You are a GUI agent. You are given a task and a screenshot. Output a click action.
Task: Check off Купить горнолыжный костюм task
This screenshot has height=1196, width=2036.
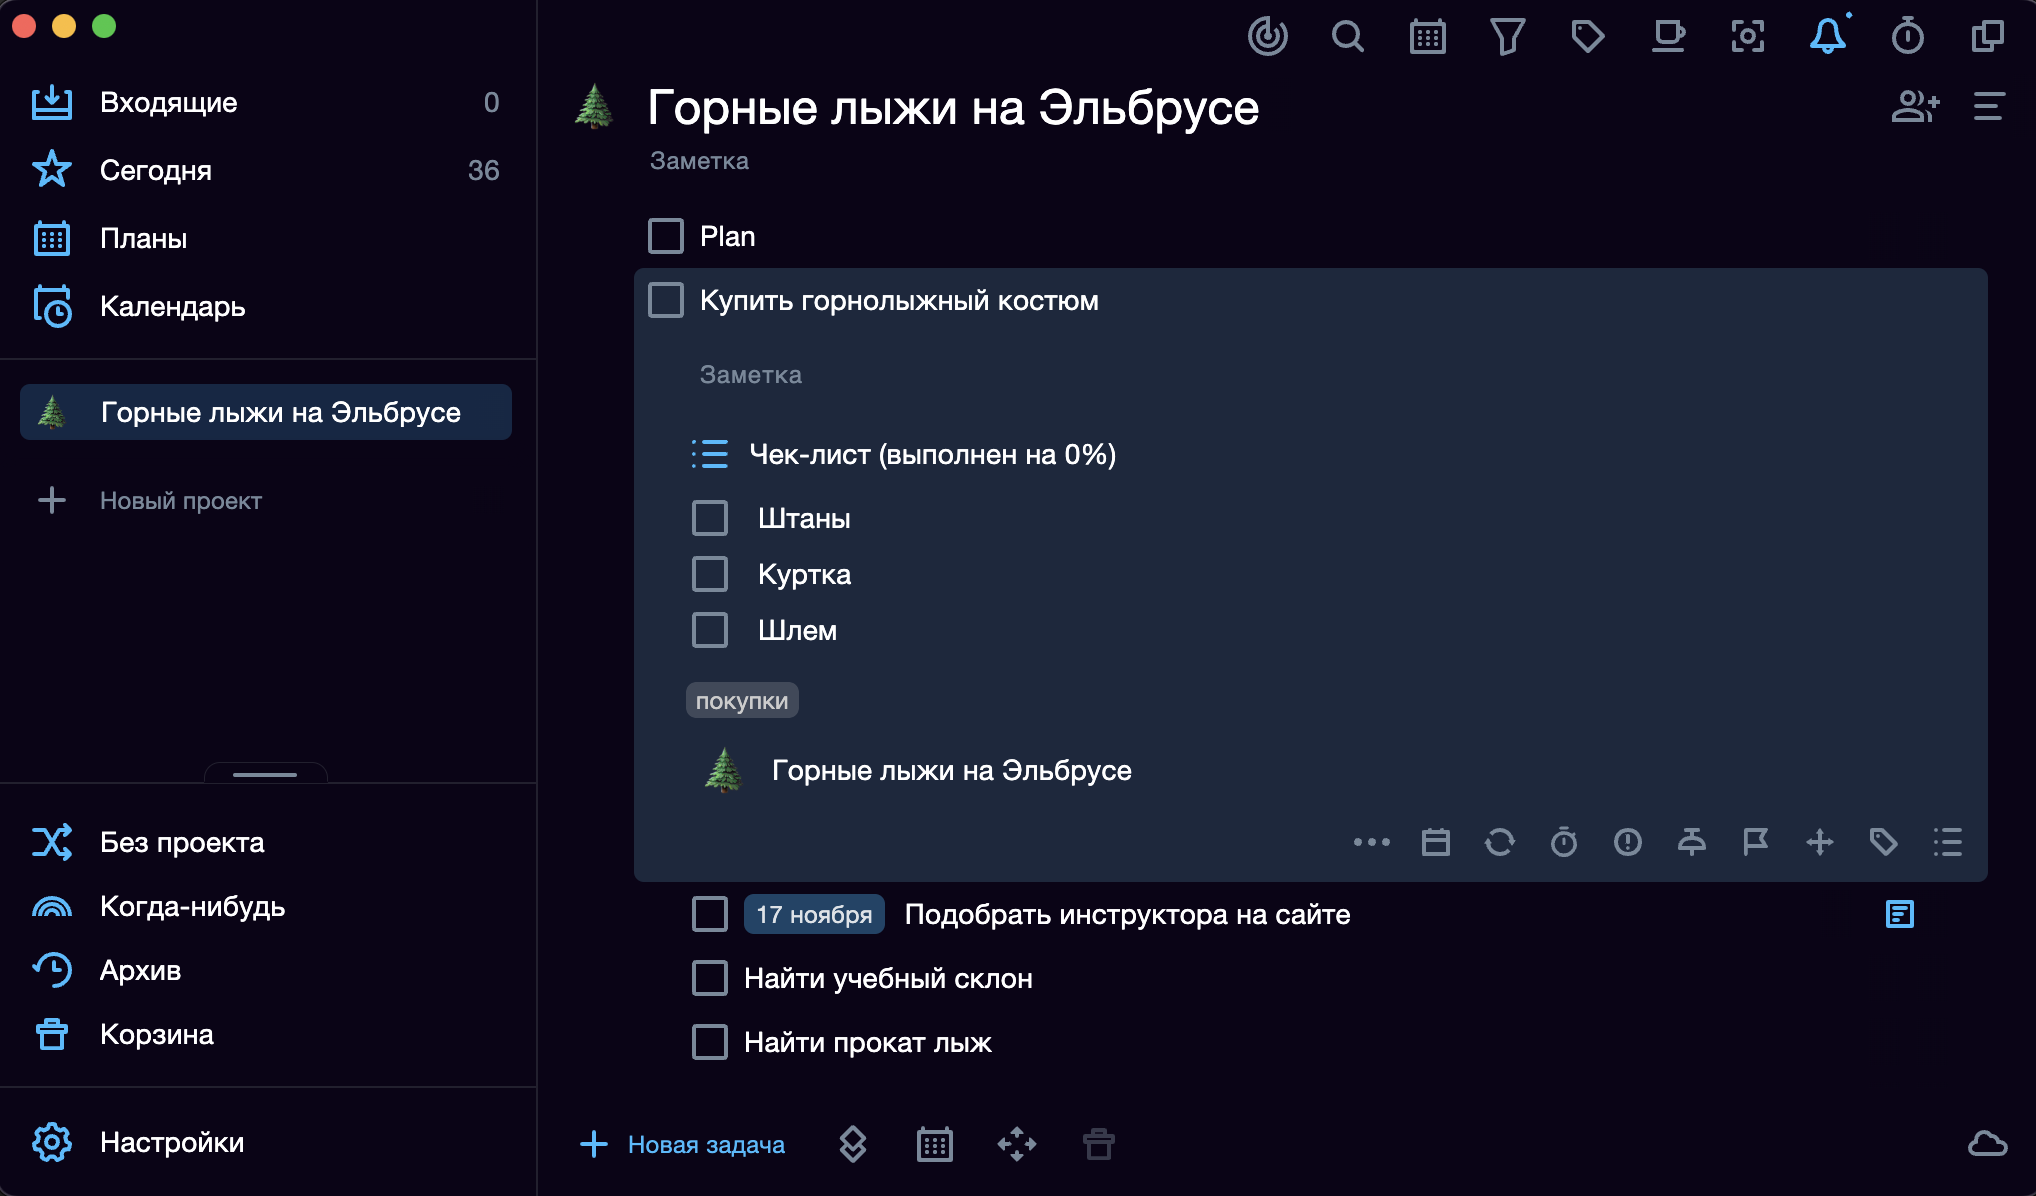click(666, 300)
